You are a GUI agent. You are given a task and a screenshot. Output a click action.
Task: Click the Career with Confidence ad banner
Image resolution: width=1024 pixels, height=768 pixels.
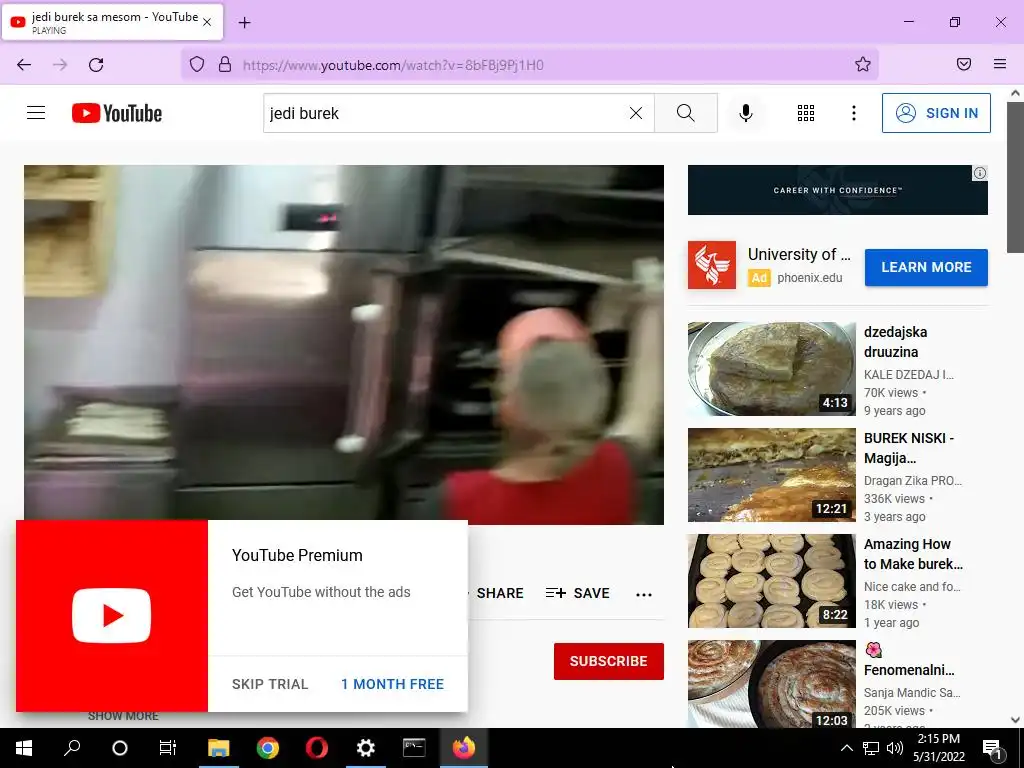tap(838, 190)
